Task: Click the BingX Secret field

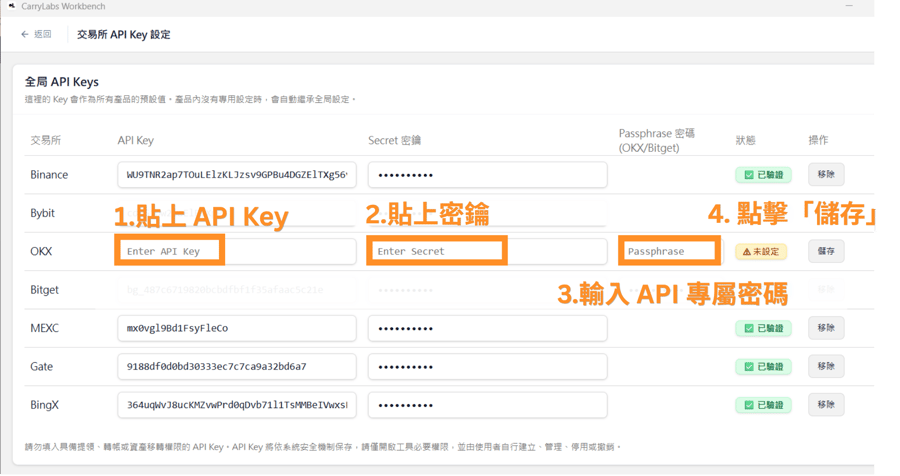Action: tap(487, 405)
